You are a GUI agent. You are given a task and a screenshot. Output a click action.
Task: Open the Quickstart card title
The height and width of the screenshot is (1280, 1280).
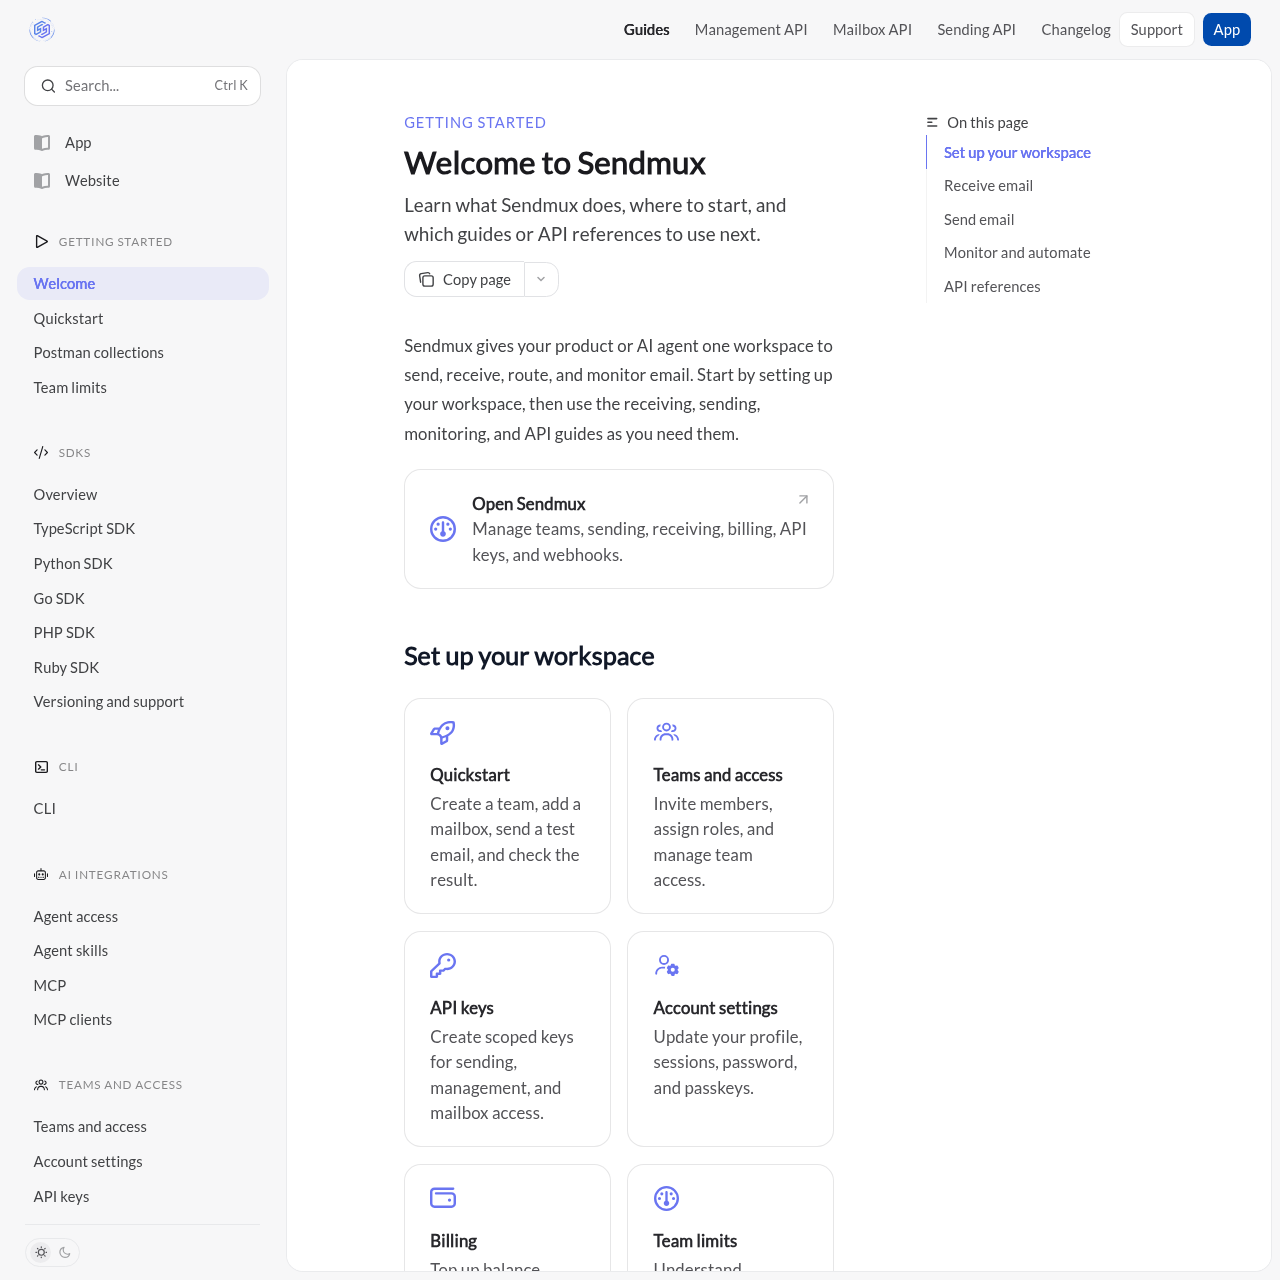(x=470, y=775)
